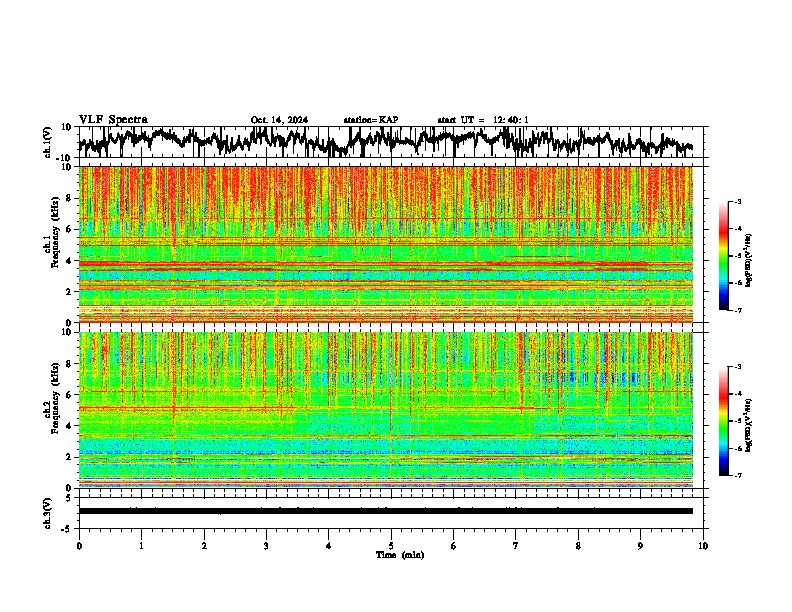The image size is (792, 612).
Task: Click the "4" kHz tick of ch.1 spectrogram
Action: click(x=69, y=261)
